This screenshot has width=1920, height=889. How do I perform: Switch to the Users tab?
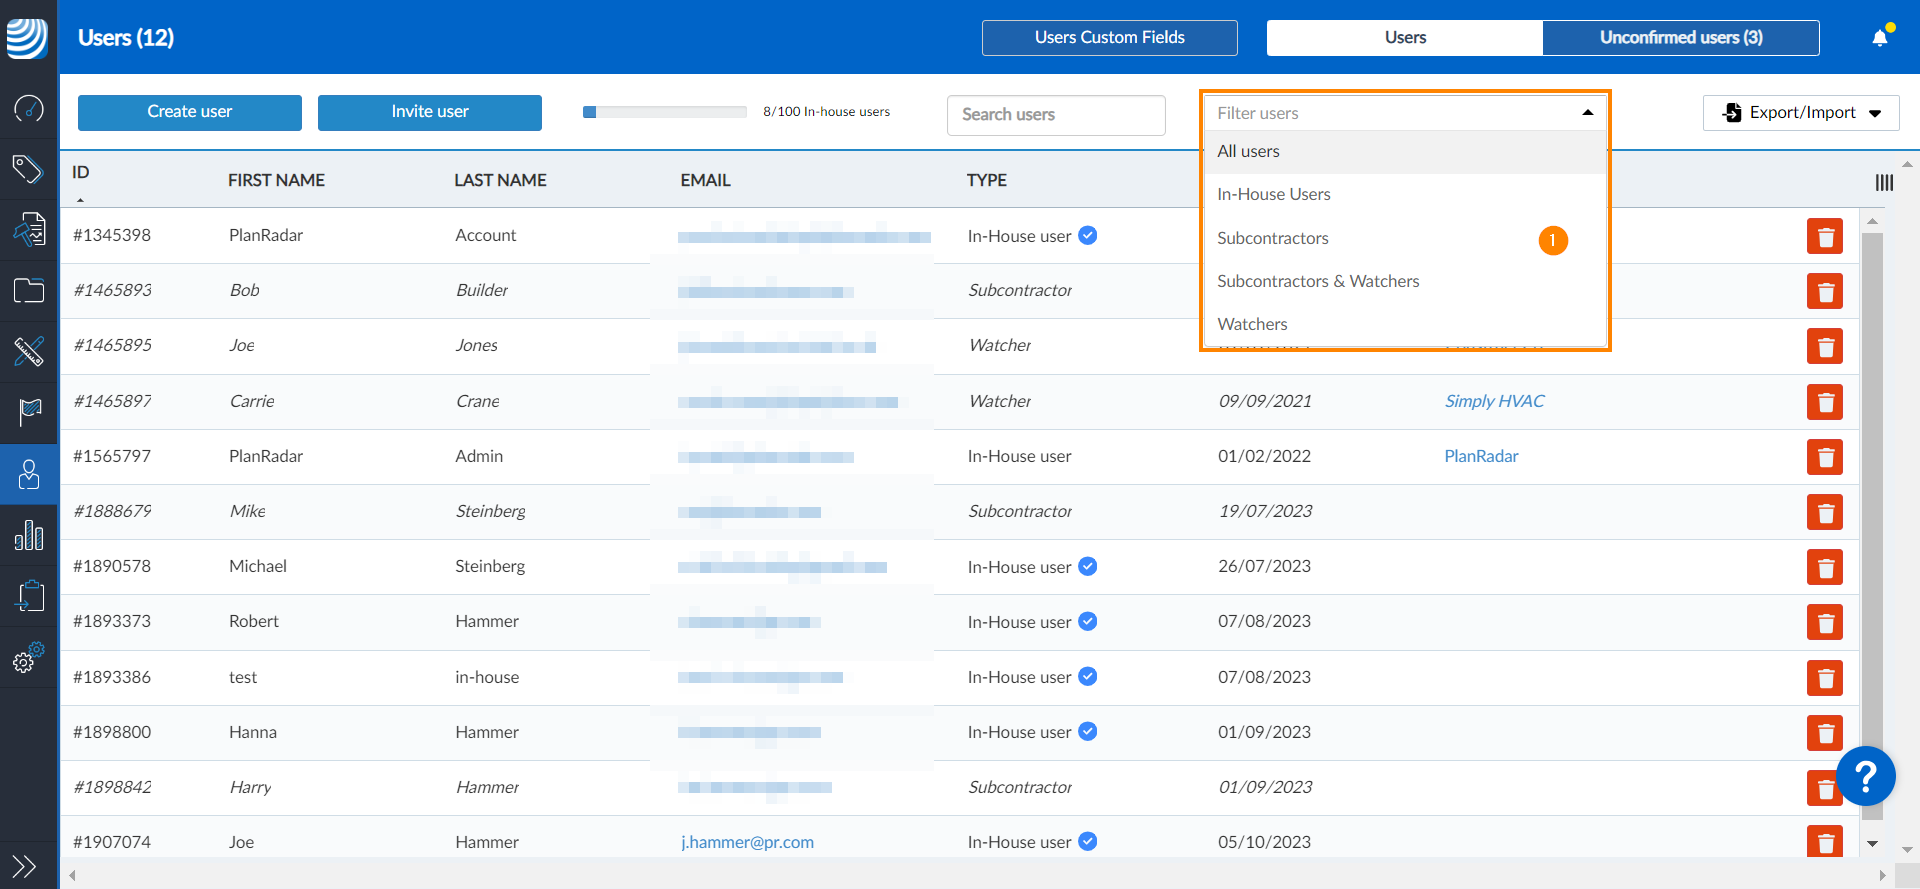[x=1405, y=38]
